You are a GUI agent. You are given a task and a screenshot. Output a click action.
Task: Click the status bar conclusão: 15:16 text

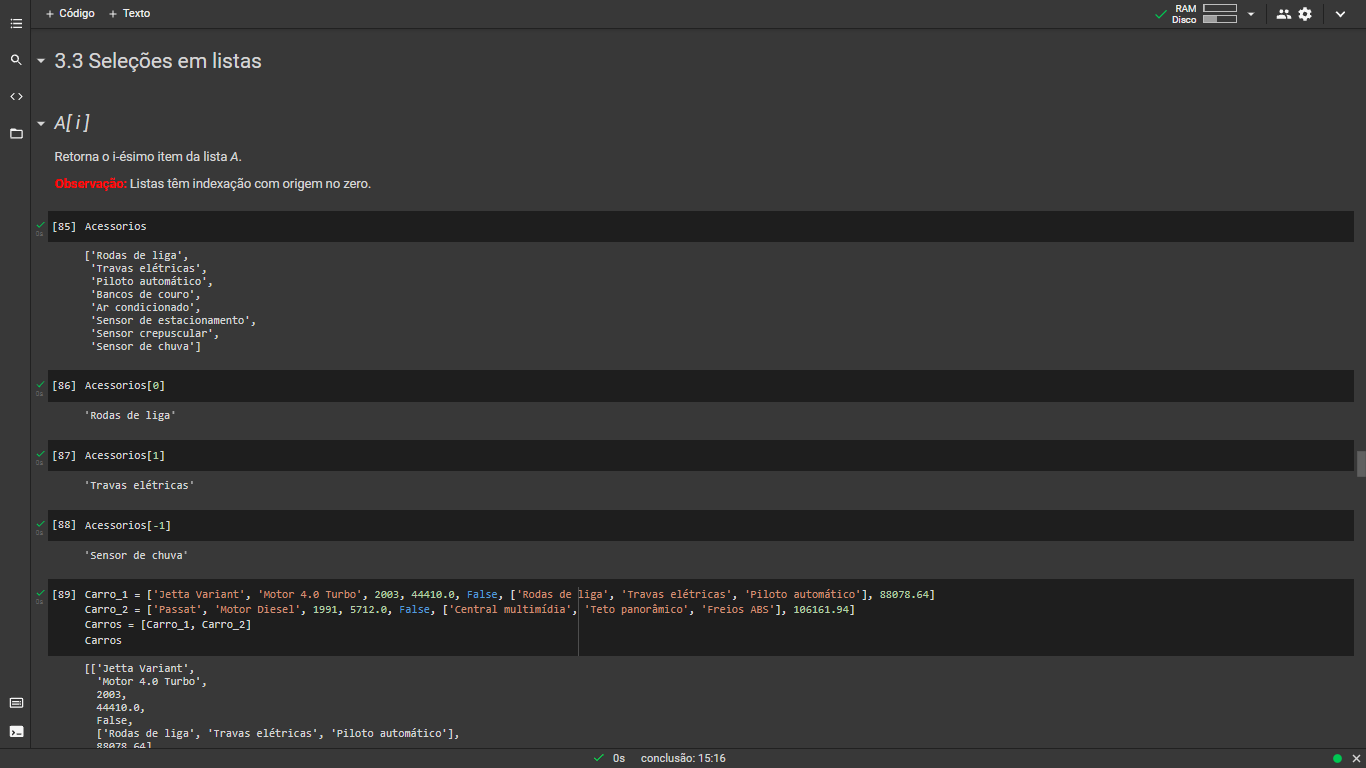click(x=683, y=758)
